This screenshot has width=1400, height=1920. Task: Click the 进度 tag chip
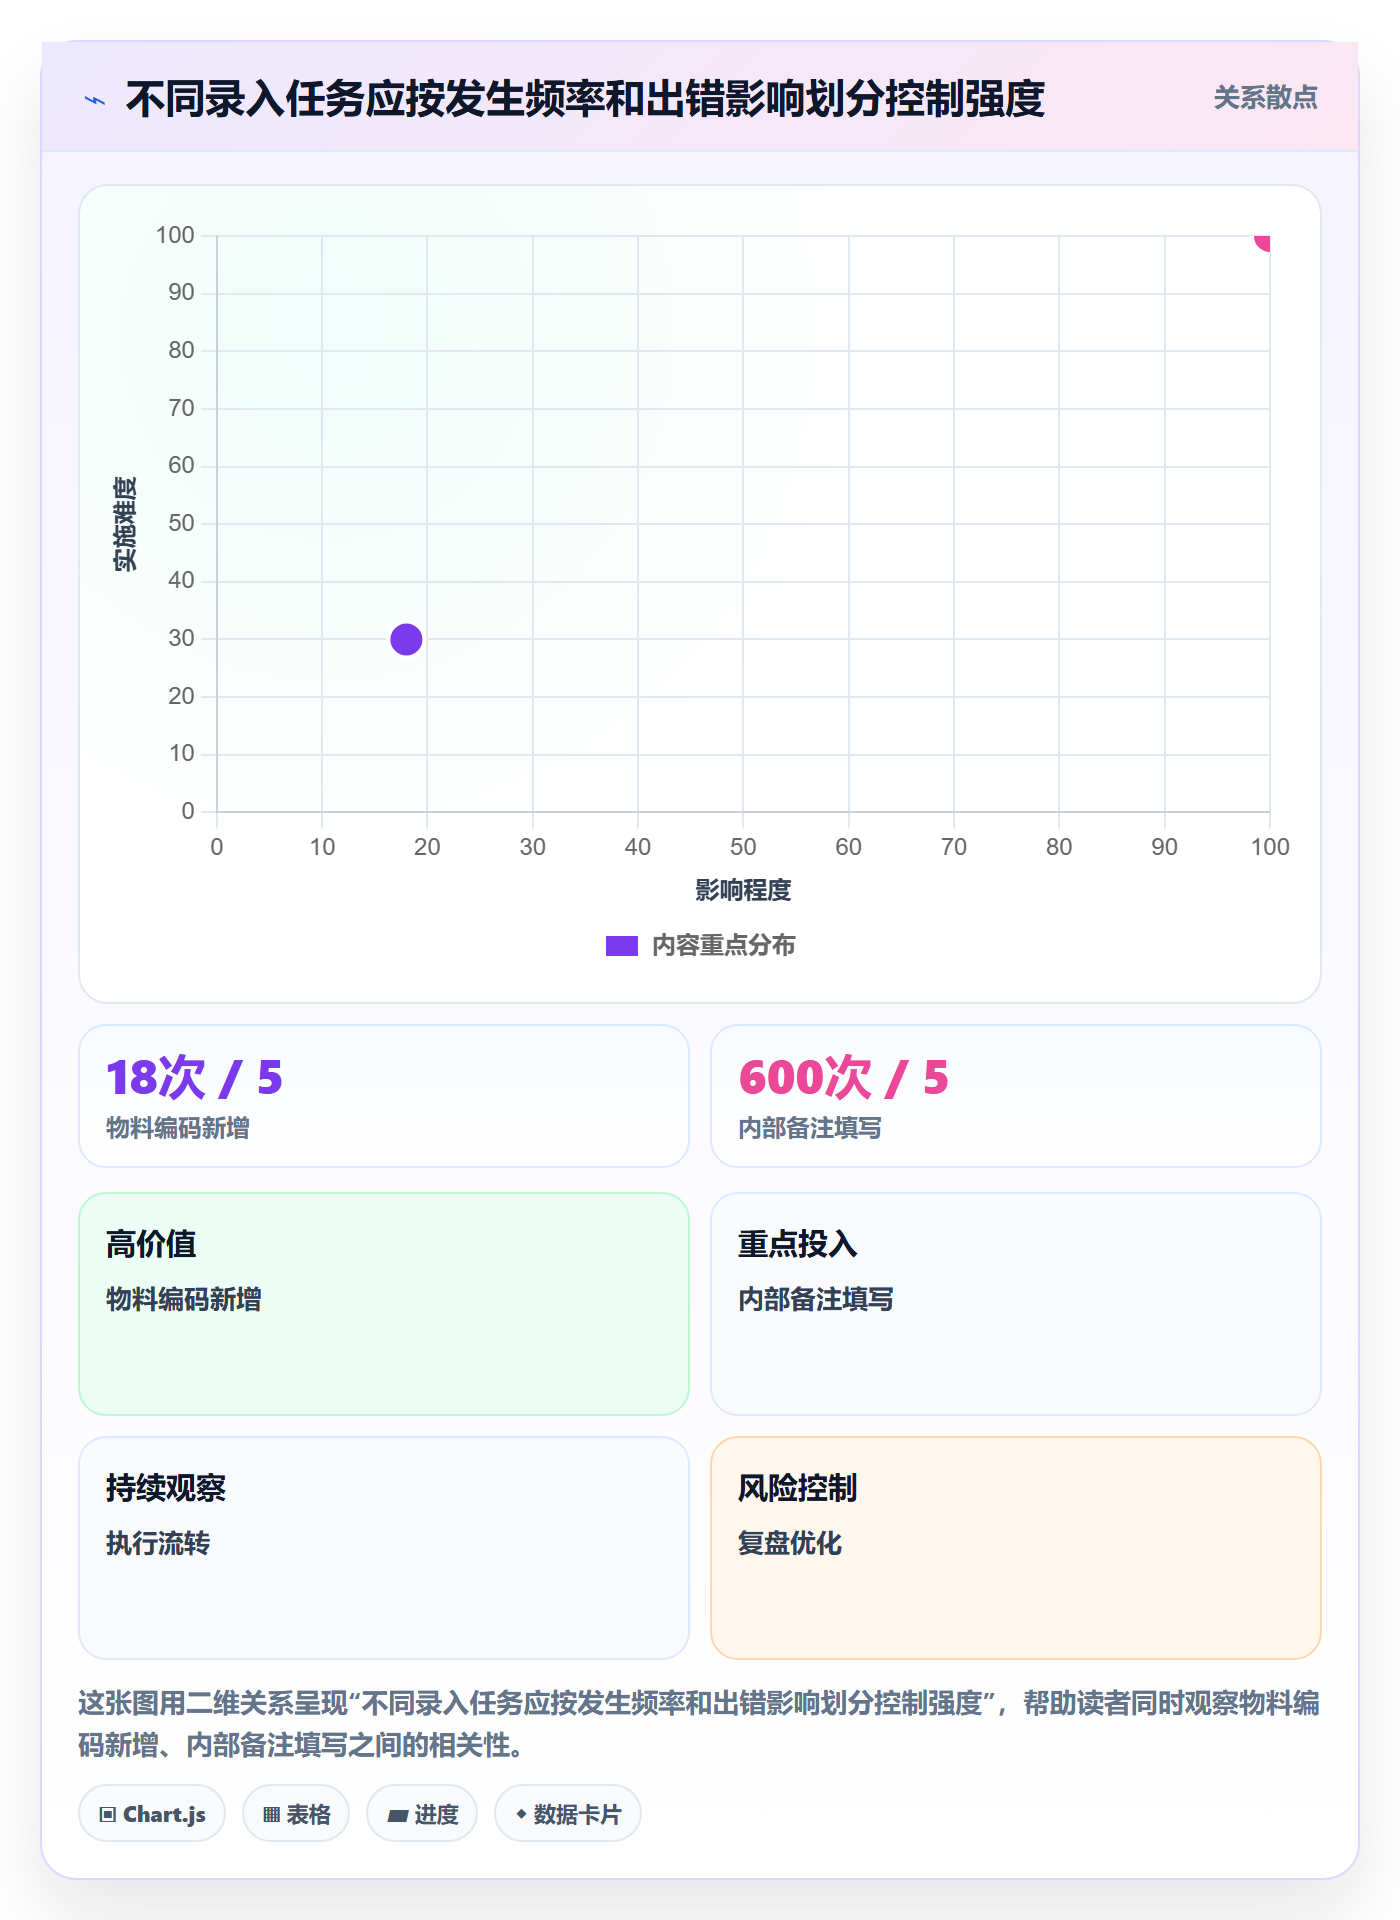pyautogui.click(x=422, y=1814)
